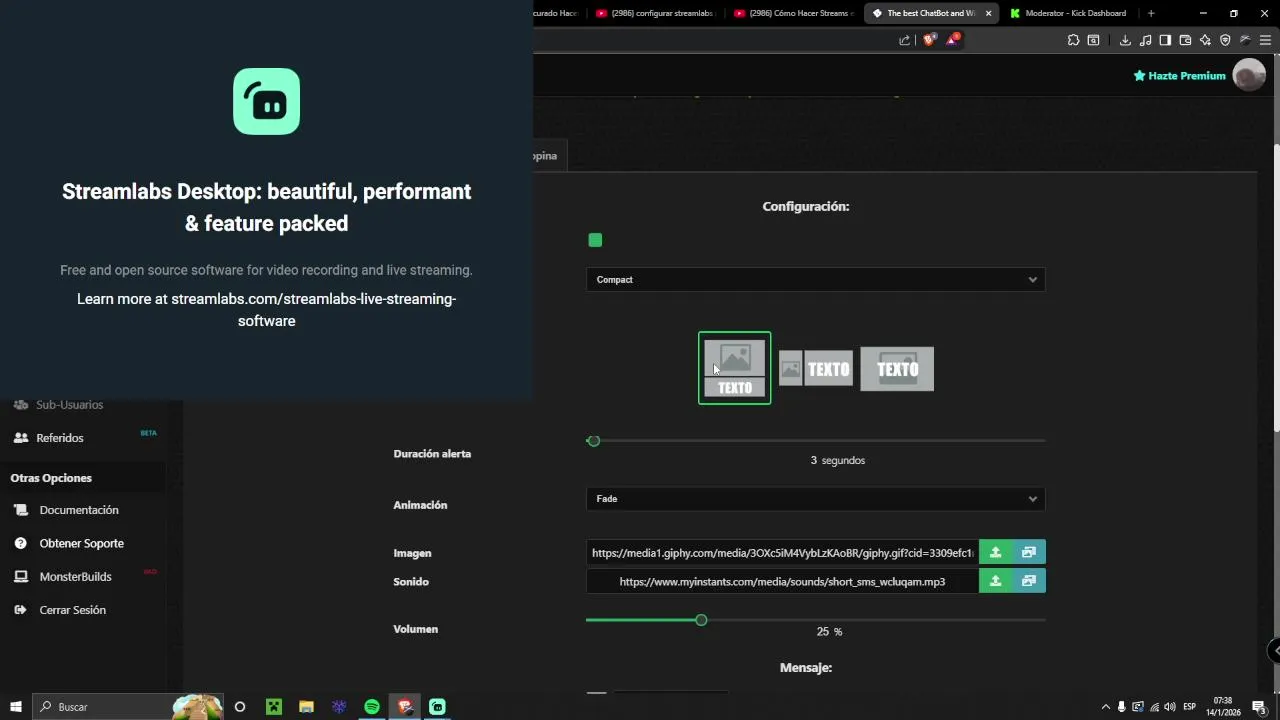Click the Buscar taskbar search box

click(x=128, y=707)
